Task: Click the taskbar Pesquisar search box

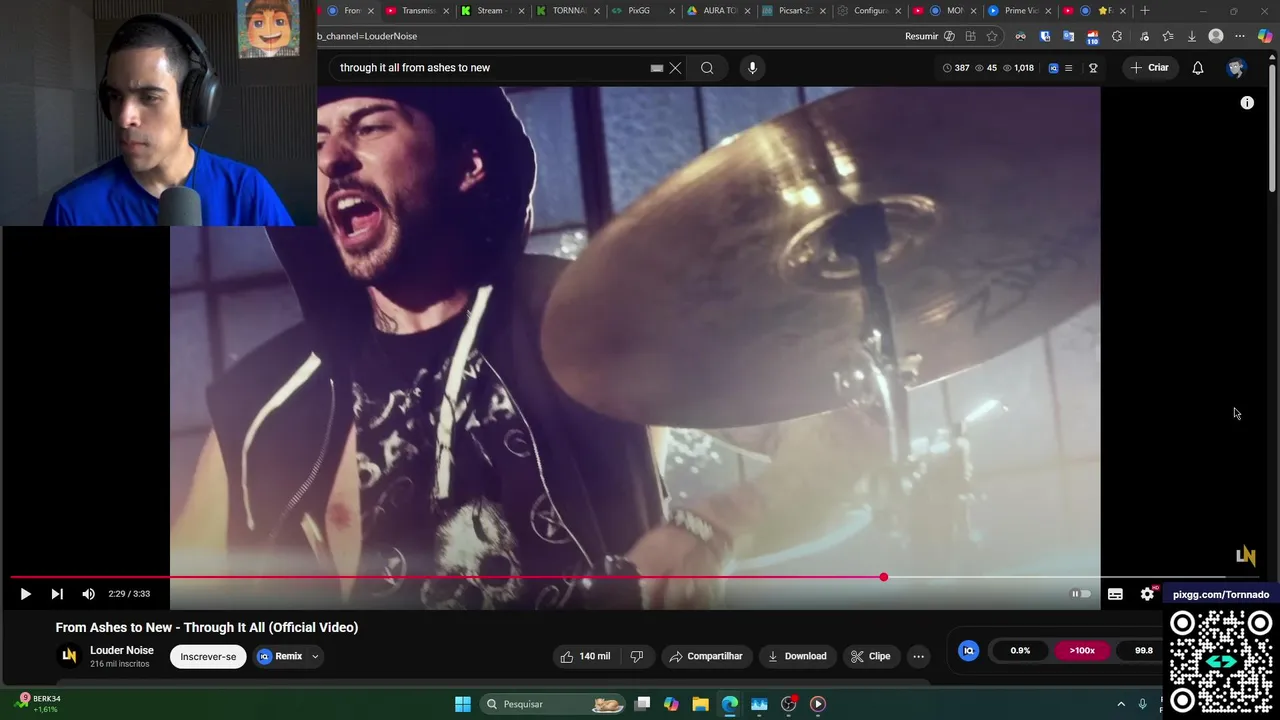Action: (x=553, y=704)
